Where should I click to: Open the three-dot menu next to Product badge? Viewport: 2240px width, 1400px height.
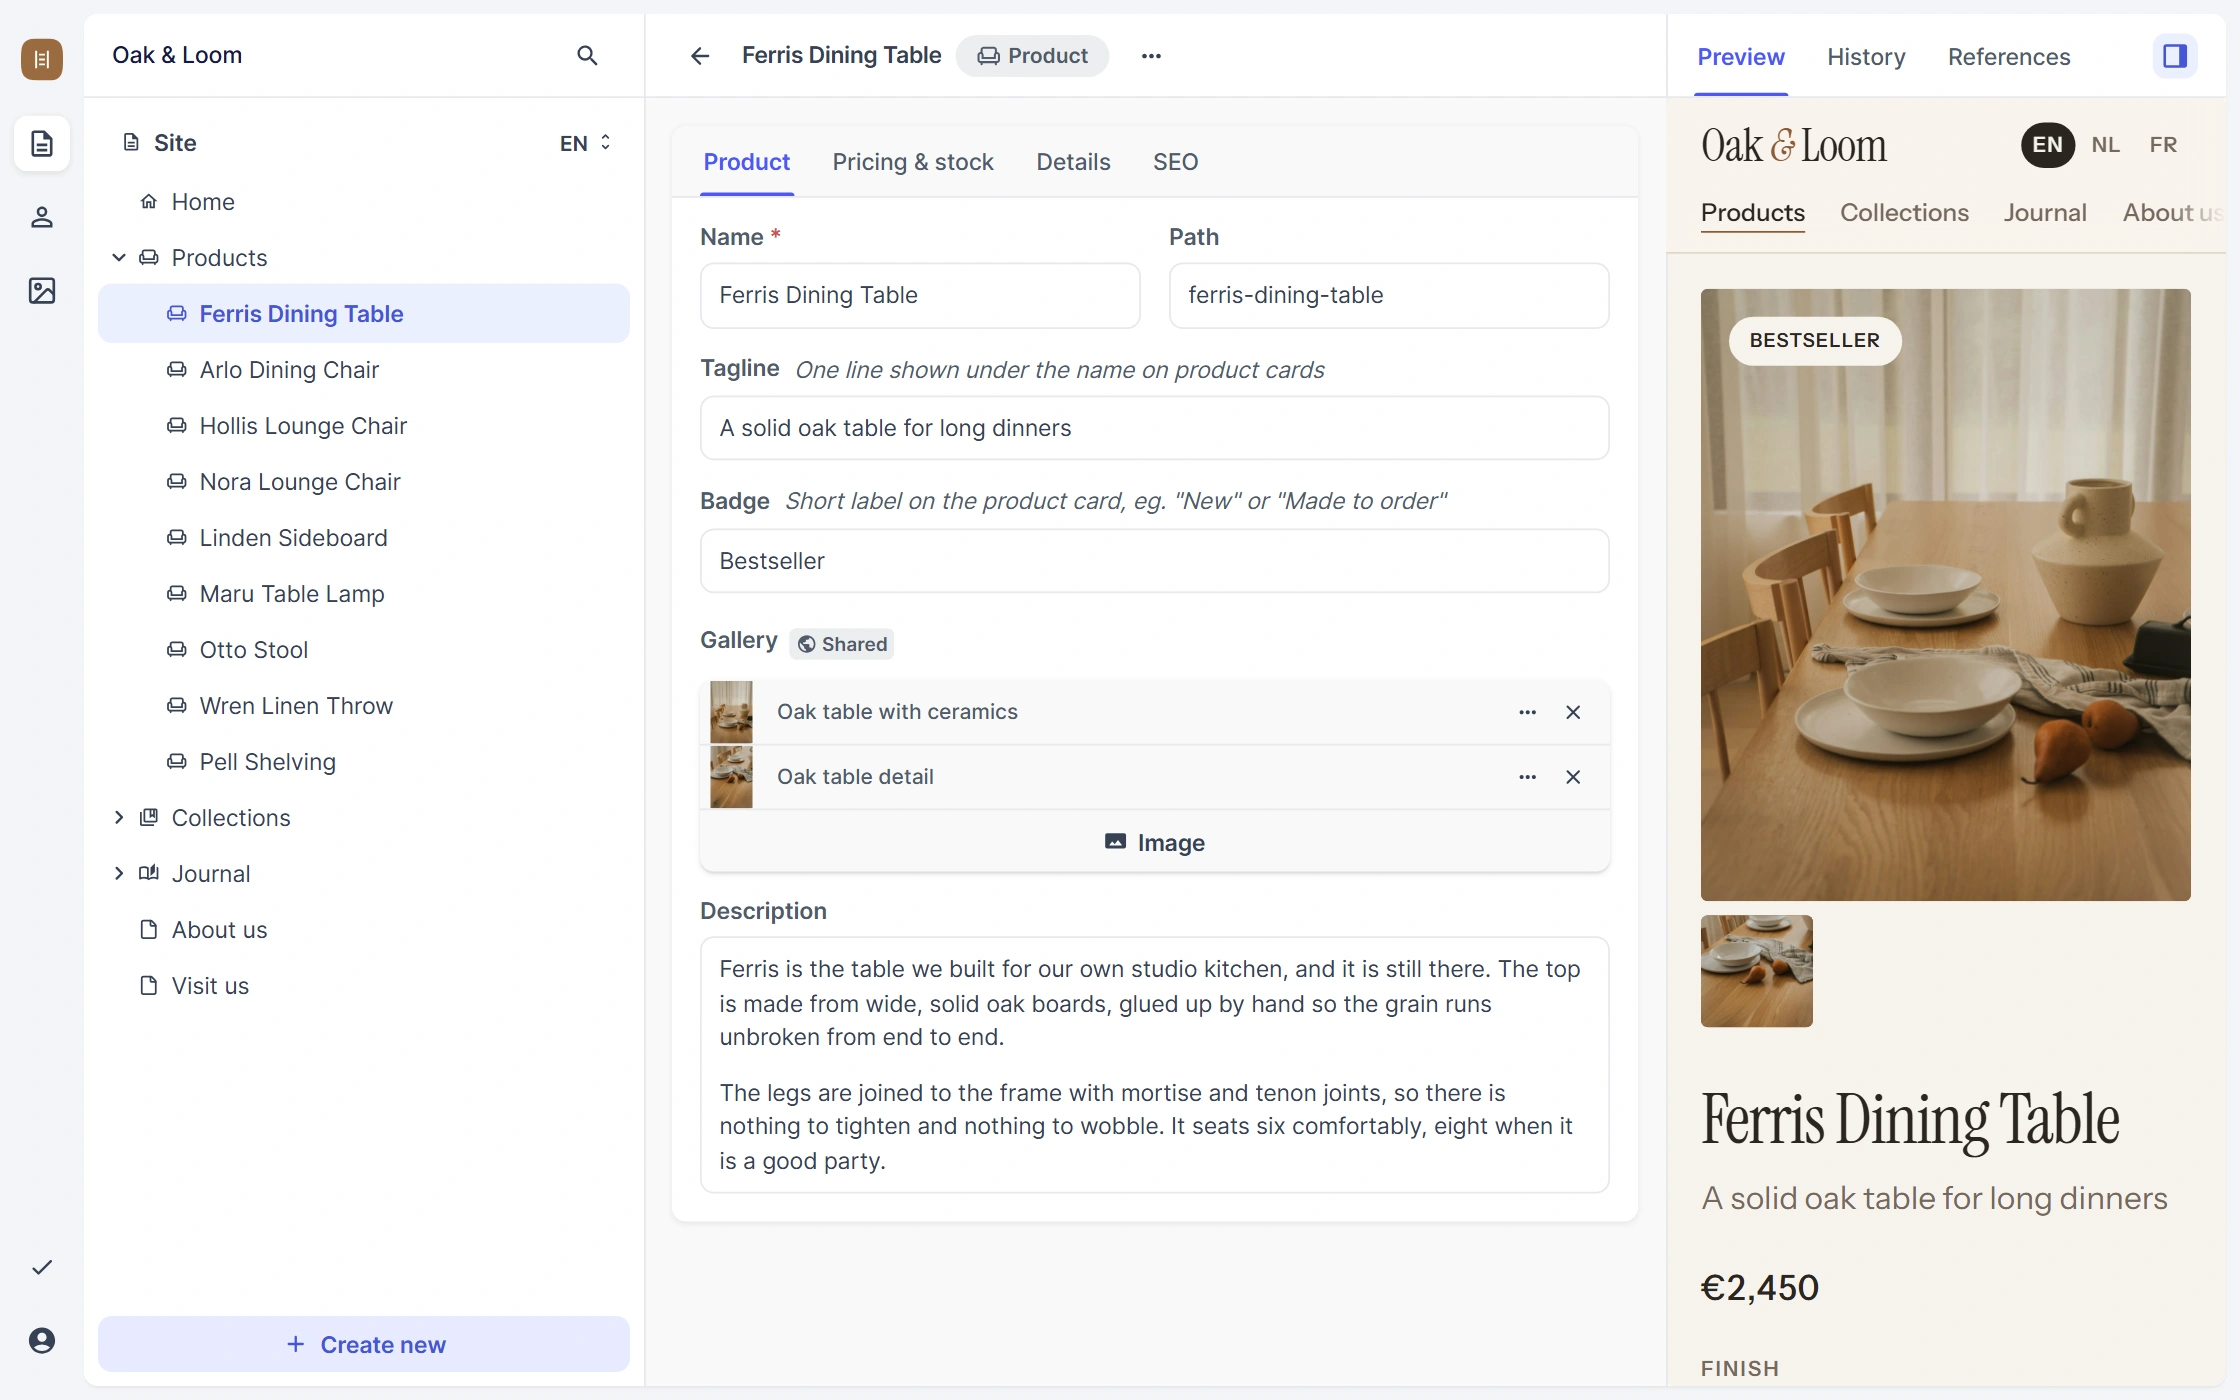point(1151,56)
